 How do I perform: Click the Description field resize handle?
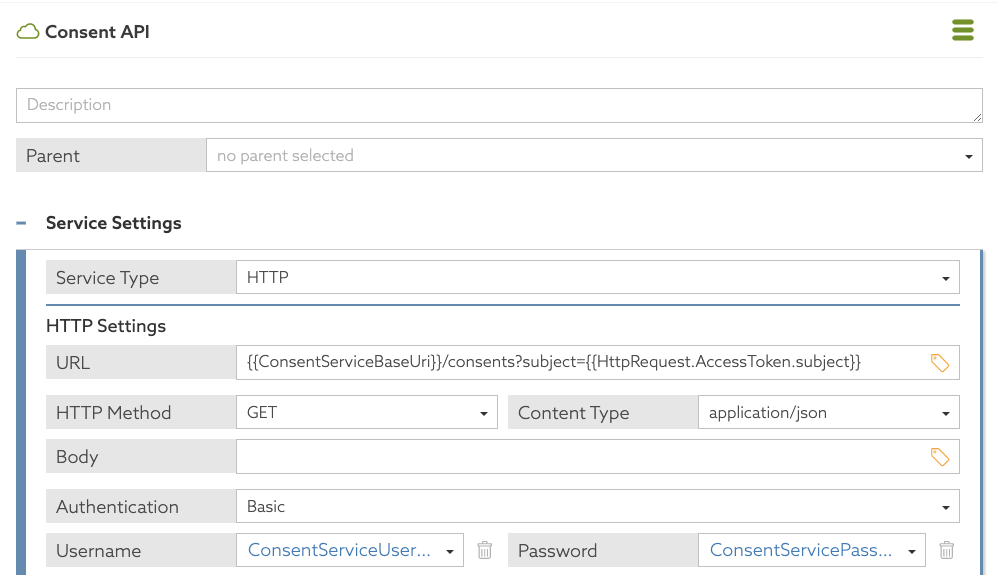coord(977,117)
